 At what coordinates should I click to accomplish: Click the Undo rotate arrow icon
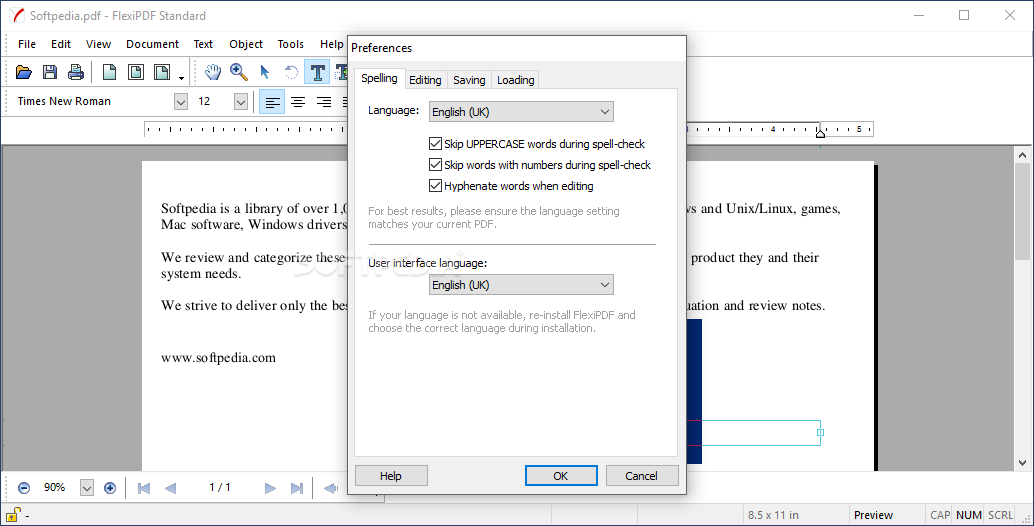[x=291, y=72]
